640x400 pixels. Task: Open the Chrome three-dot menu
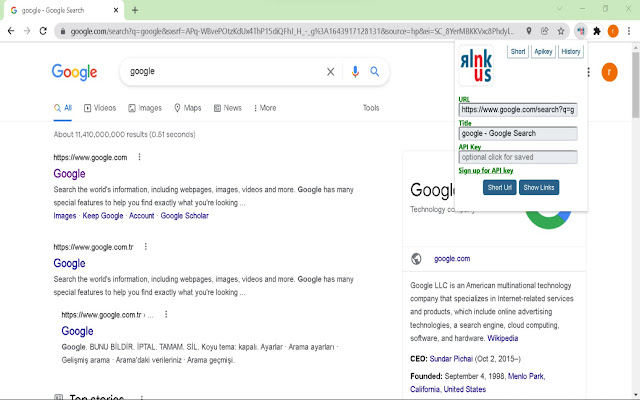(629, 31)
